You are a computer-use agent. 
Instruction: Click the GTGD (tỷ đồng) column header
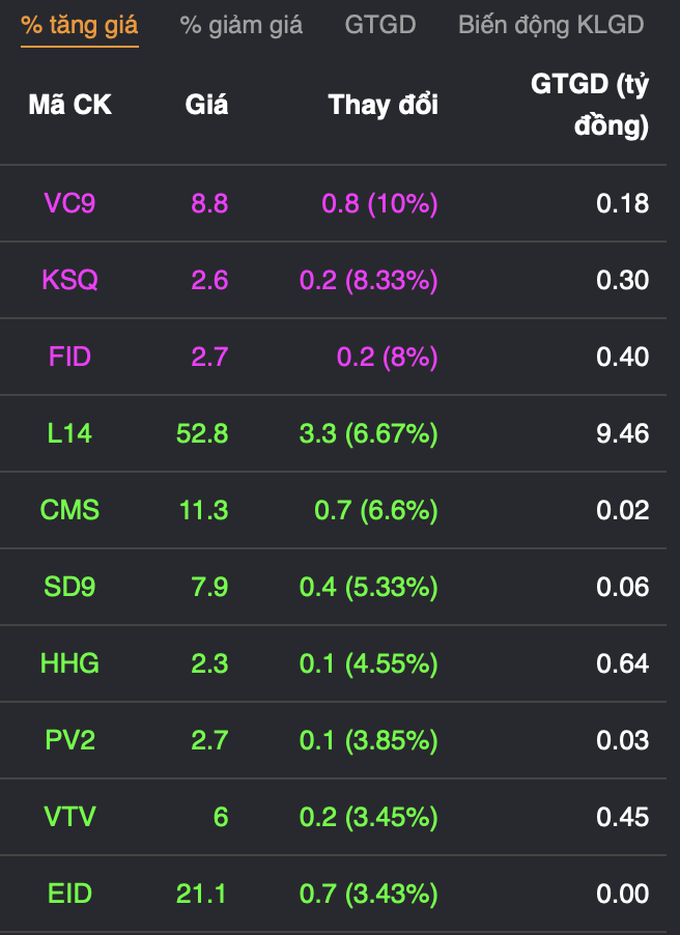pyautogui.click(x=589, y=105)
